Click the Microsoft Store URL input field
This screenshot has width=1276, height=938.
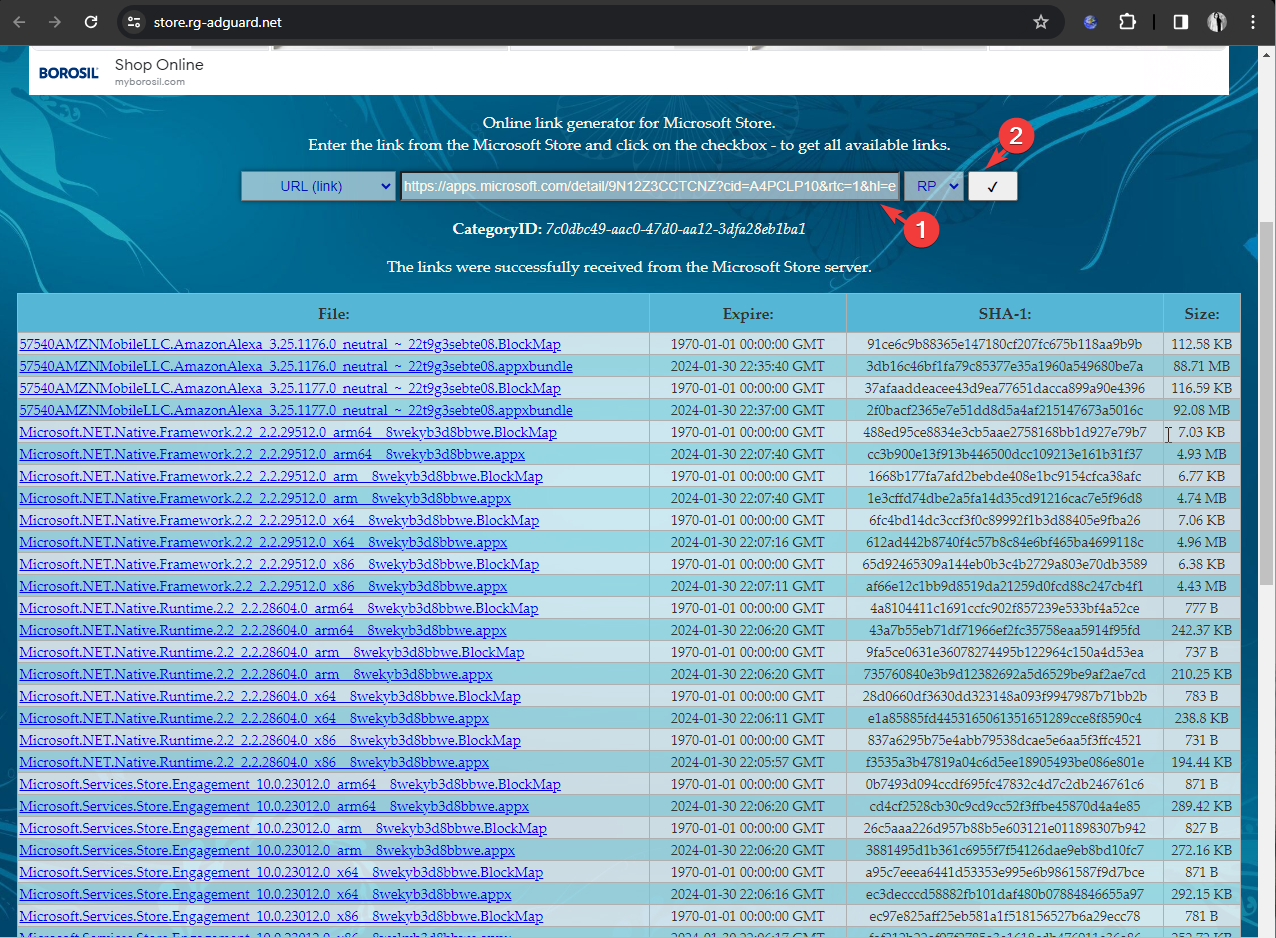[x=650, y=186]
